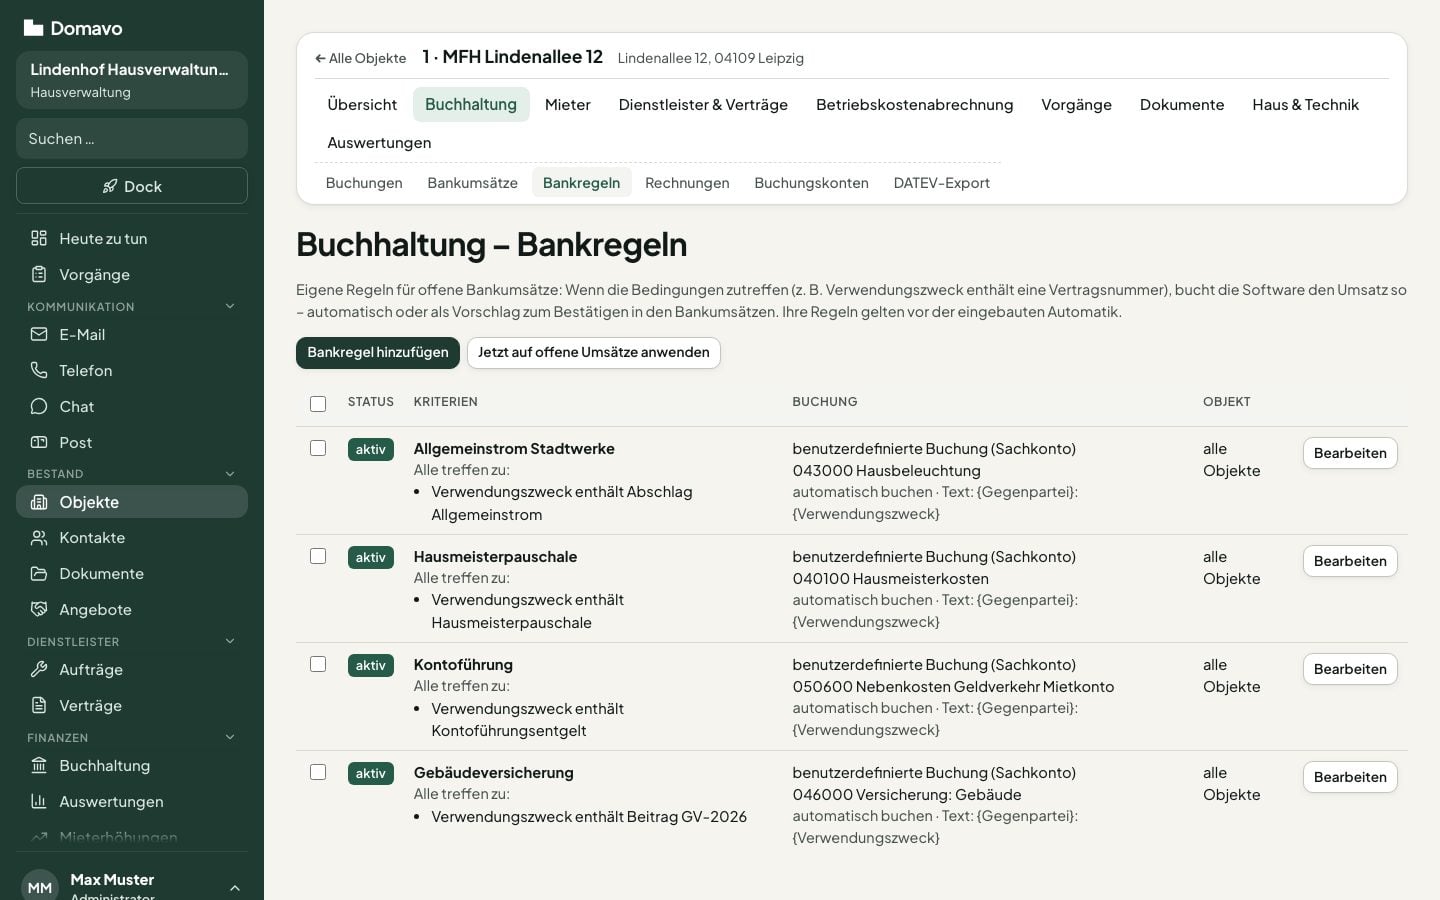Click the Vorgänge clipboard icon in sidebar

(39, 274)
